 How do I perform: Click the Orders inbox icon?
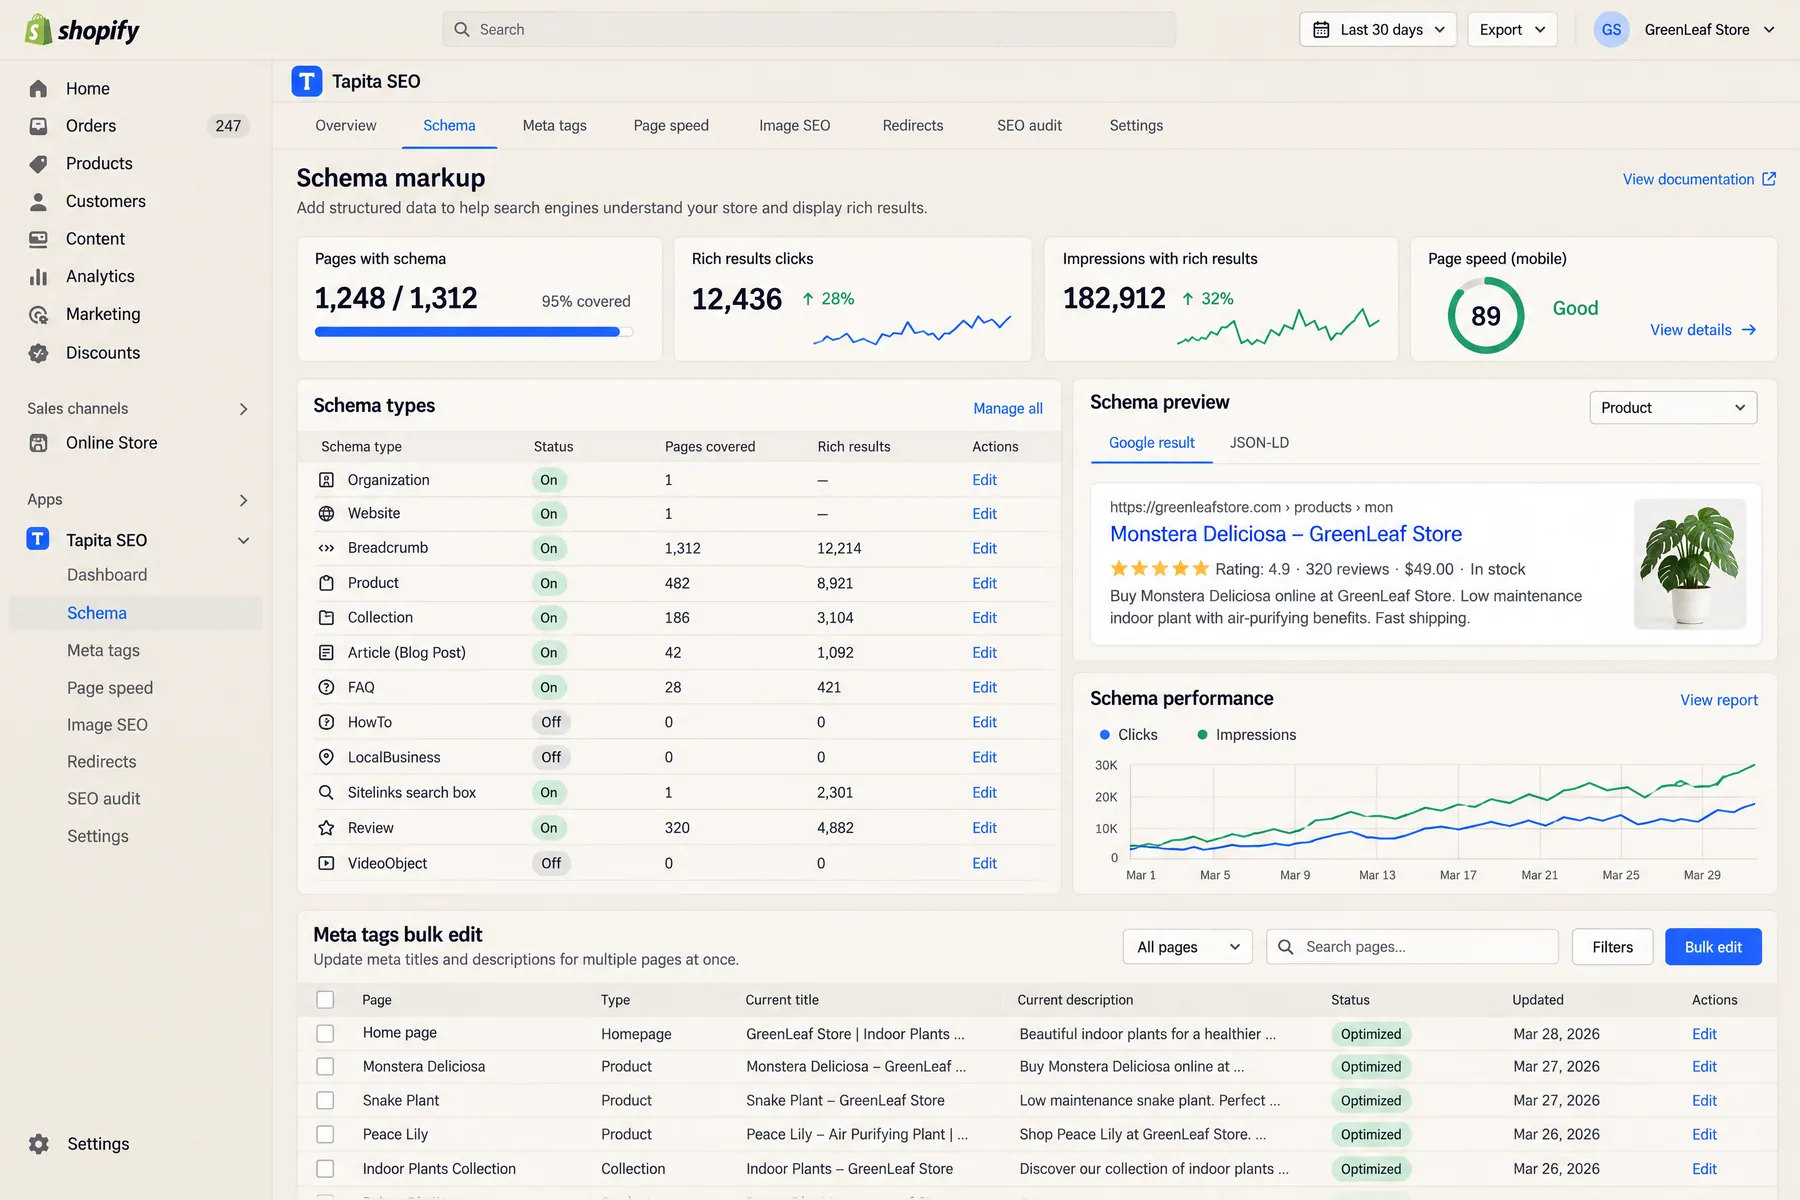coord(38,126)
